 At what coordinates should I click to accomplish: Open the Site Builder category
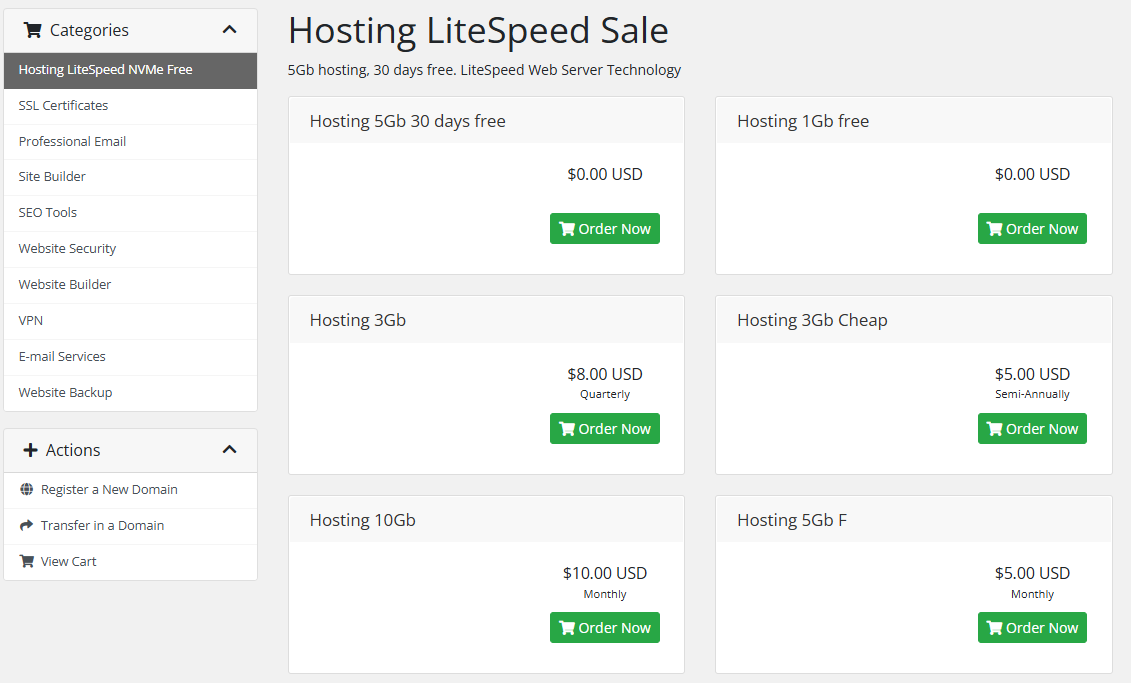click(x=131, y=177)
